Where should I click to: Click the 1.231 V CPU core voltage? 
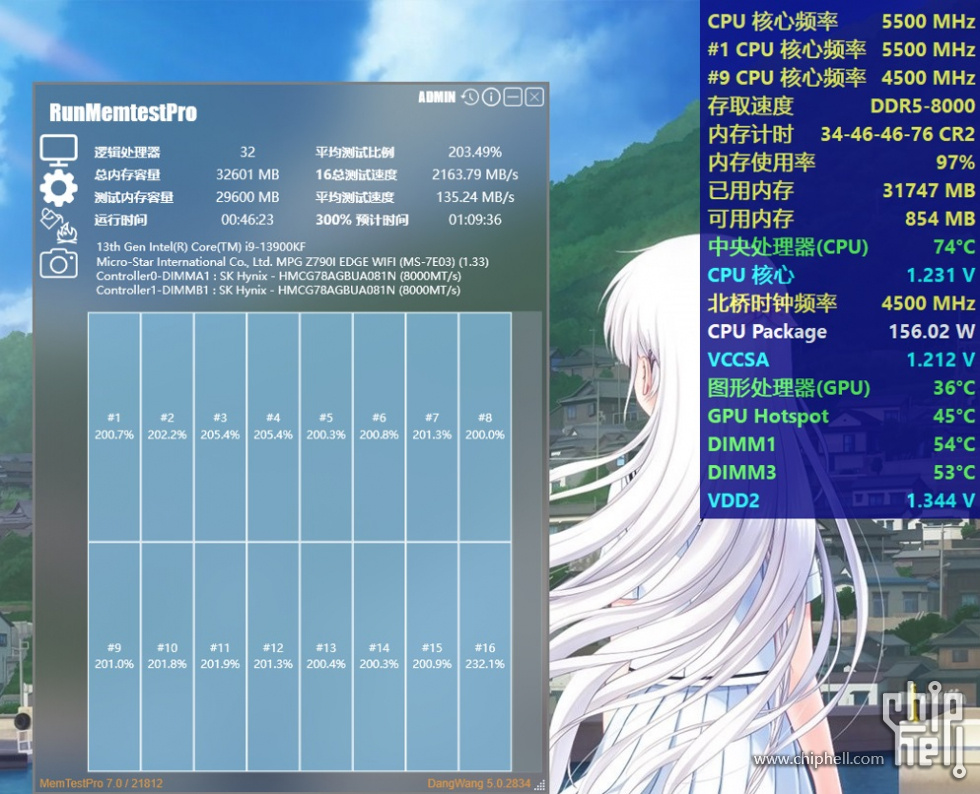click(941, 274)
